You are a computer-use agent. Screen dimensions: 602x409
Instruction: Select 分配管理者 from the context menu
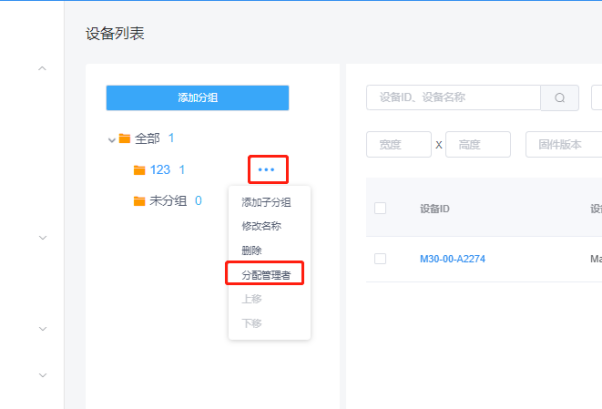pyautogui.click(x=265, y=274)
